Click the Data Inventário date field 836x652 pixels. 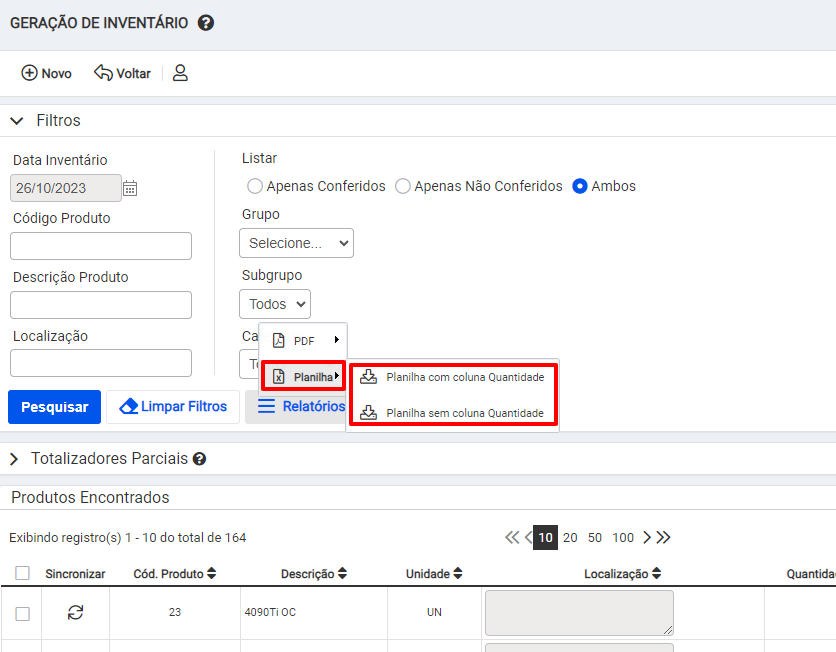tap(66, 188)
